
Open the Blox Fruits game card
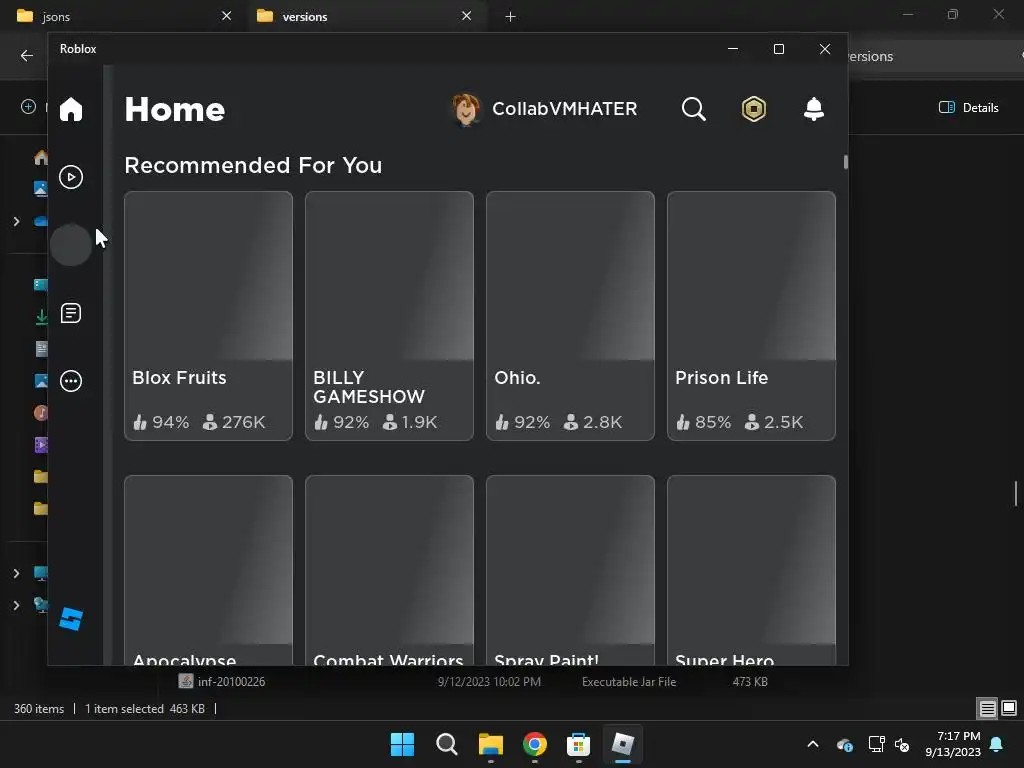(208, 316)
